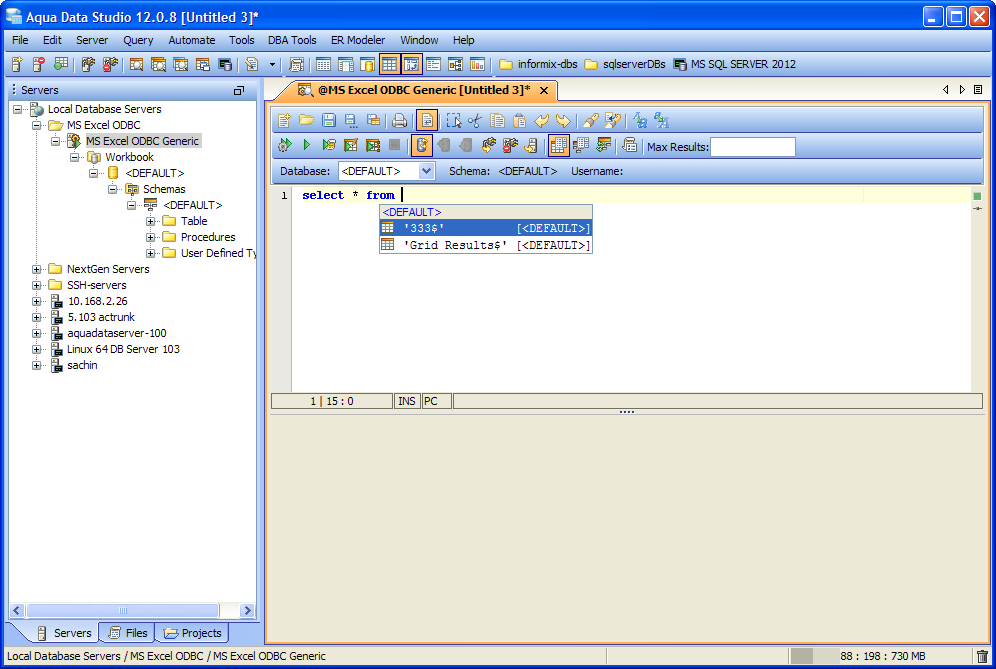
Task: Click the Execute All double-arrow gear icon
Action: click(x=285, y=145)
